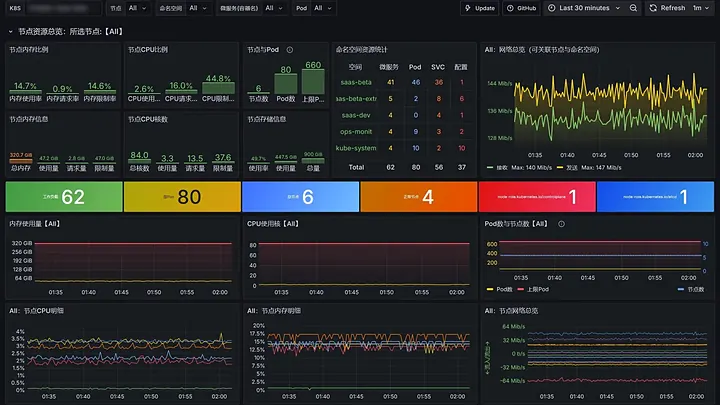Open the CPU使用核【All】 panel title menu
The height and width of the screenshot is (405, 720).
[273, 224]
